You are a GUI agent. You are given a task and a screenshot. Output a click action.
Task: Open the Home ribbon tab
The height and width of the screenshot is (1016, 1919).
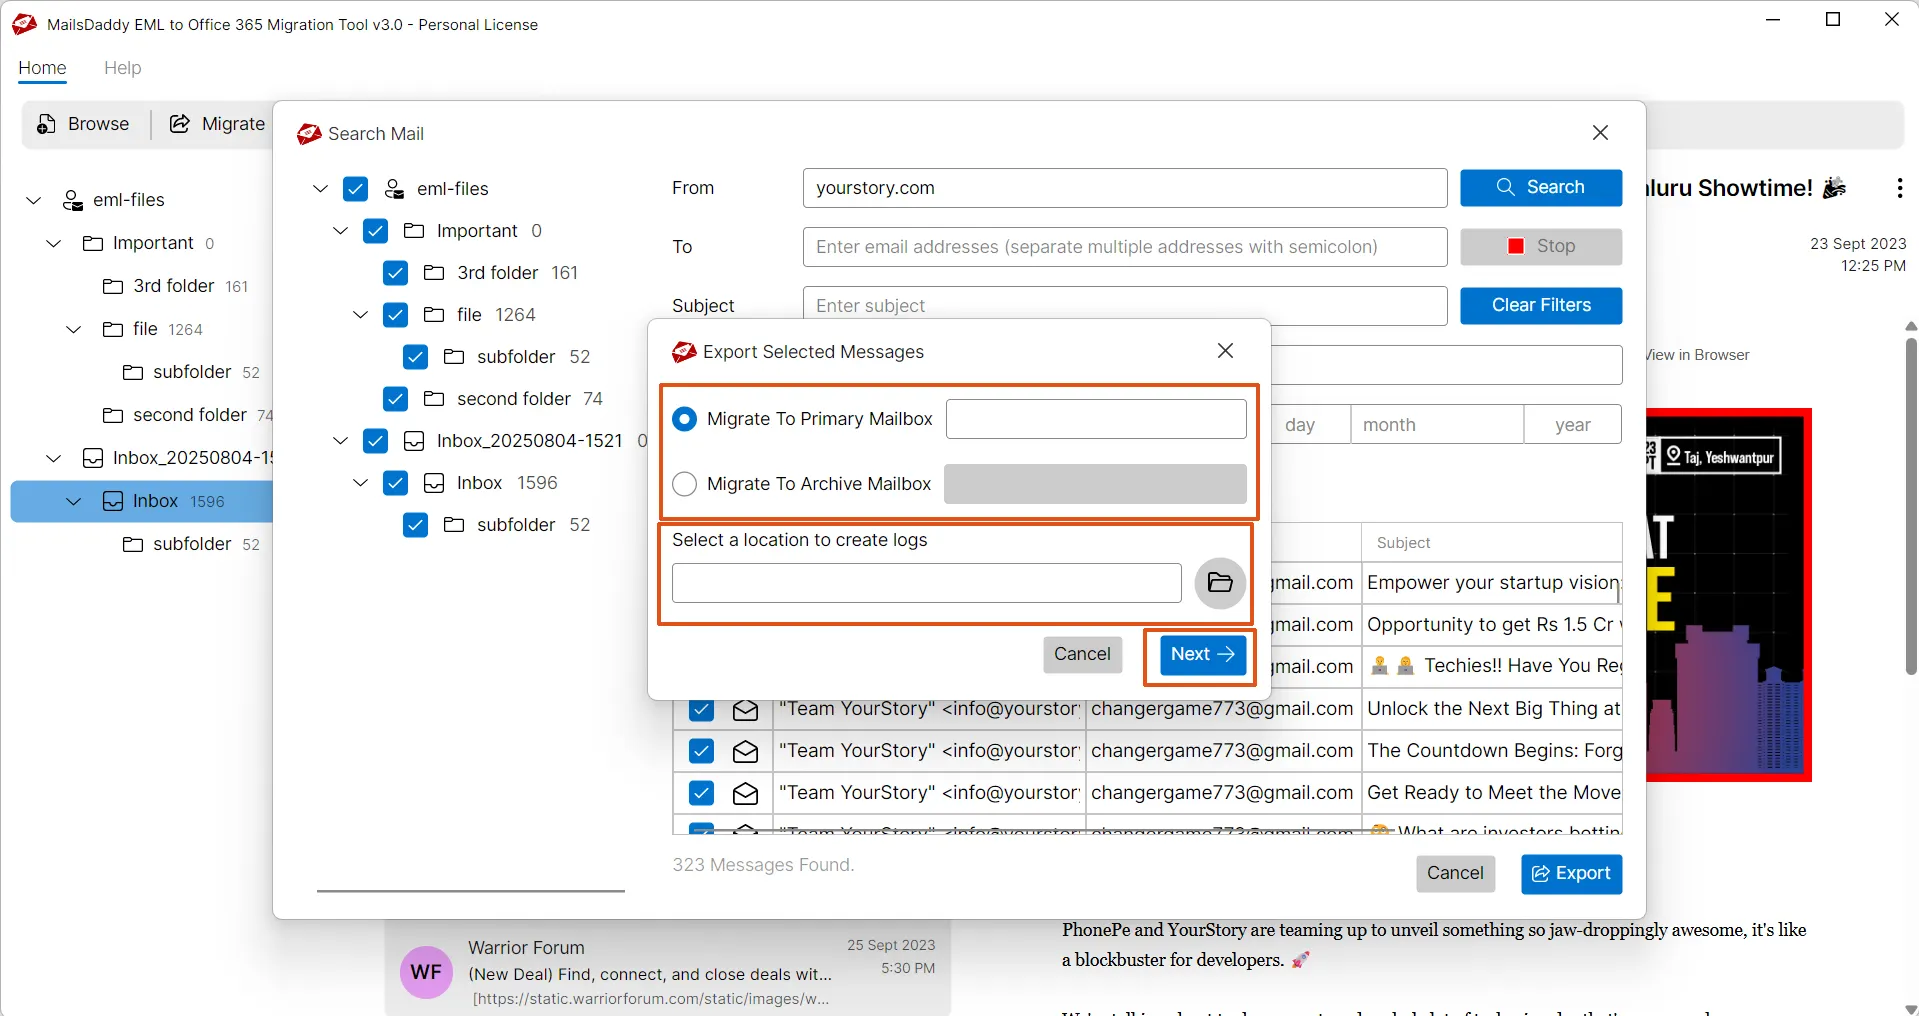[x=42, y=68]
